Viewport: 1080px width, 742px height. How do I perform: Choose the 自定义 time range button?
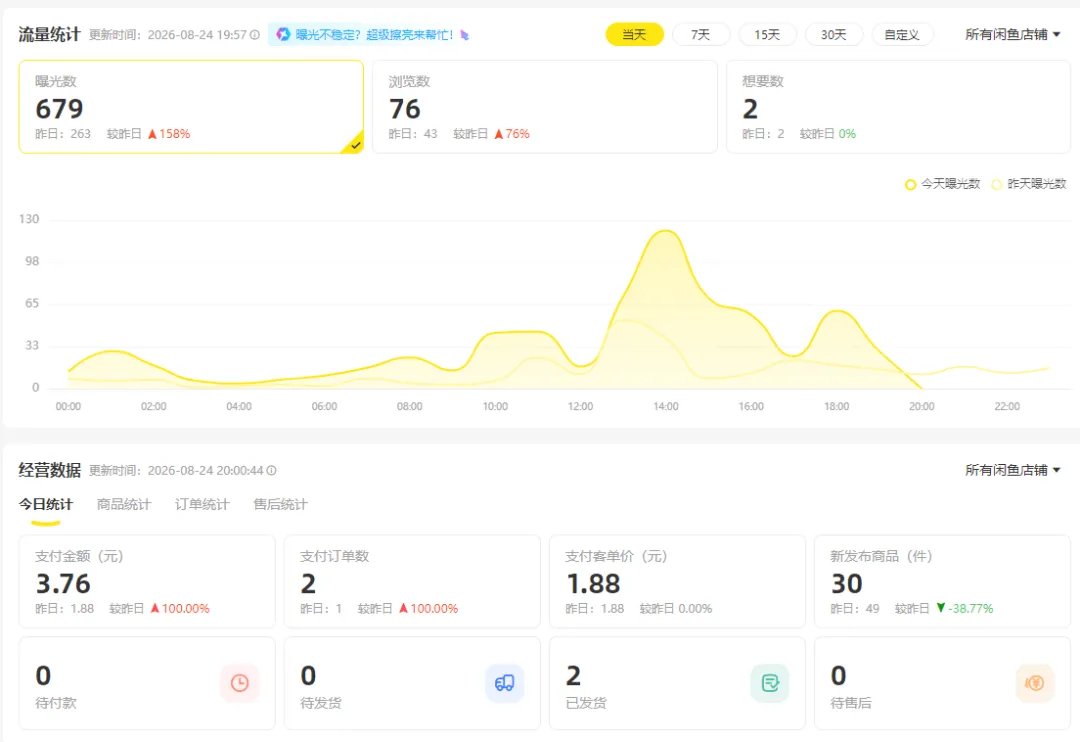click(902, 34)
